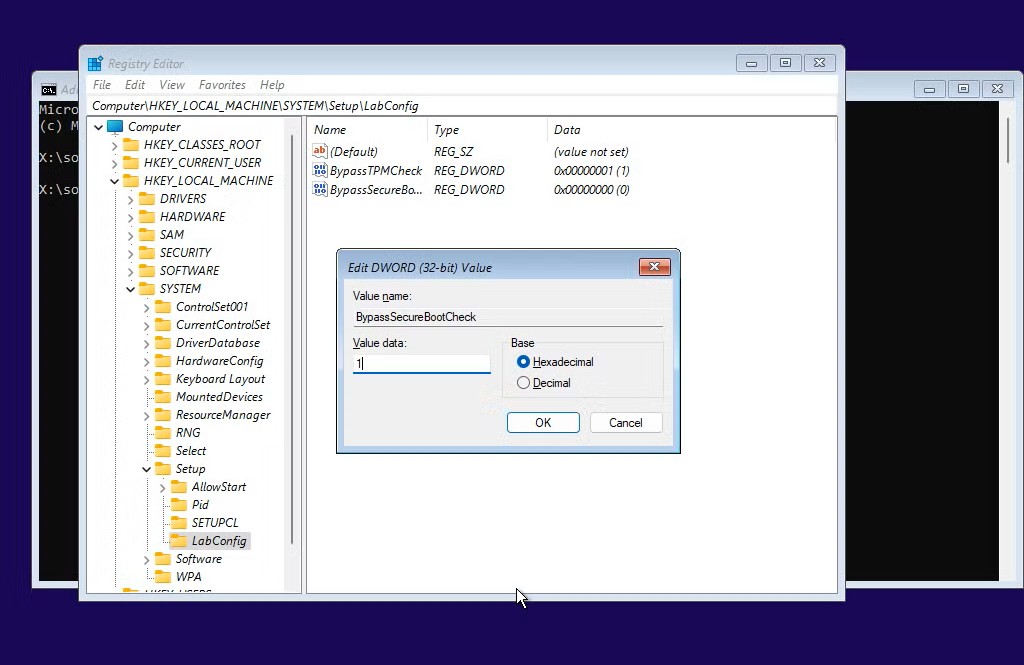Image resolution: width=1024 pixels, height=665 pixels.
Task: Open the Edit menu
Action: [134, 85]
